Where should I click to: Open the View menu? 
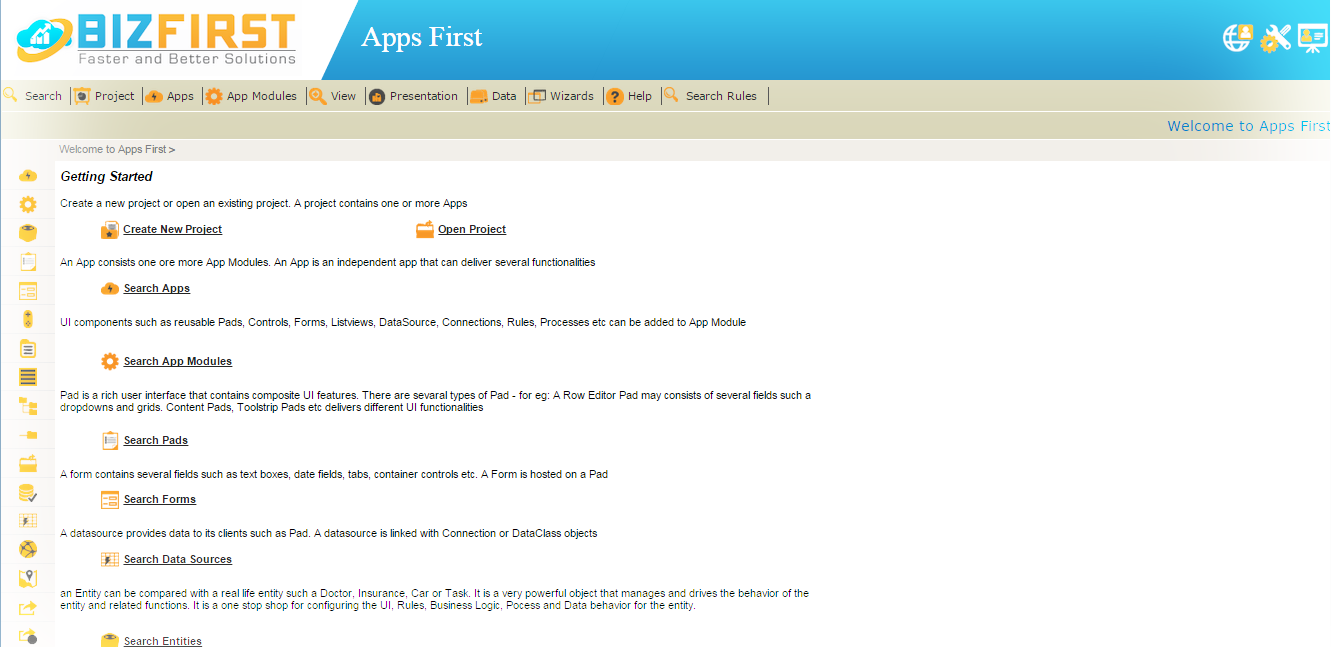tap(333, 96)
